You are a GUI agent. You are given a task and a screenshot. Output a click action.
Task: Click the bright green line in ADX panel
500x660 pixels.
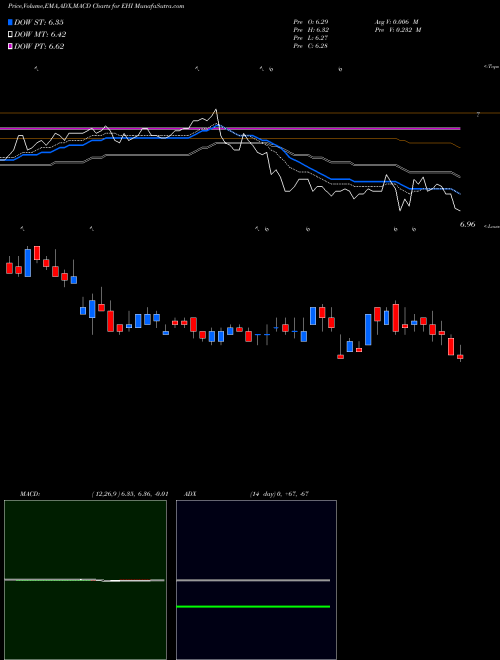[253, 607]
